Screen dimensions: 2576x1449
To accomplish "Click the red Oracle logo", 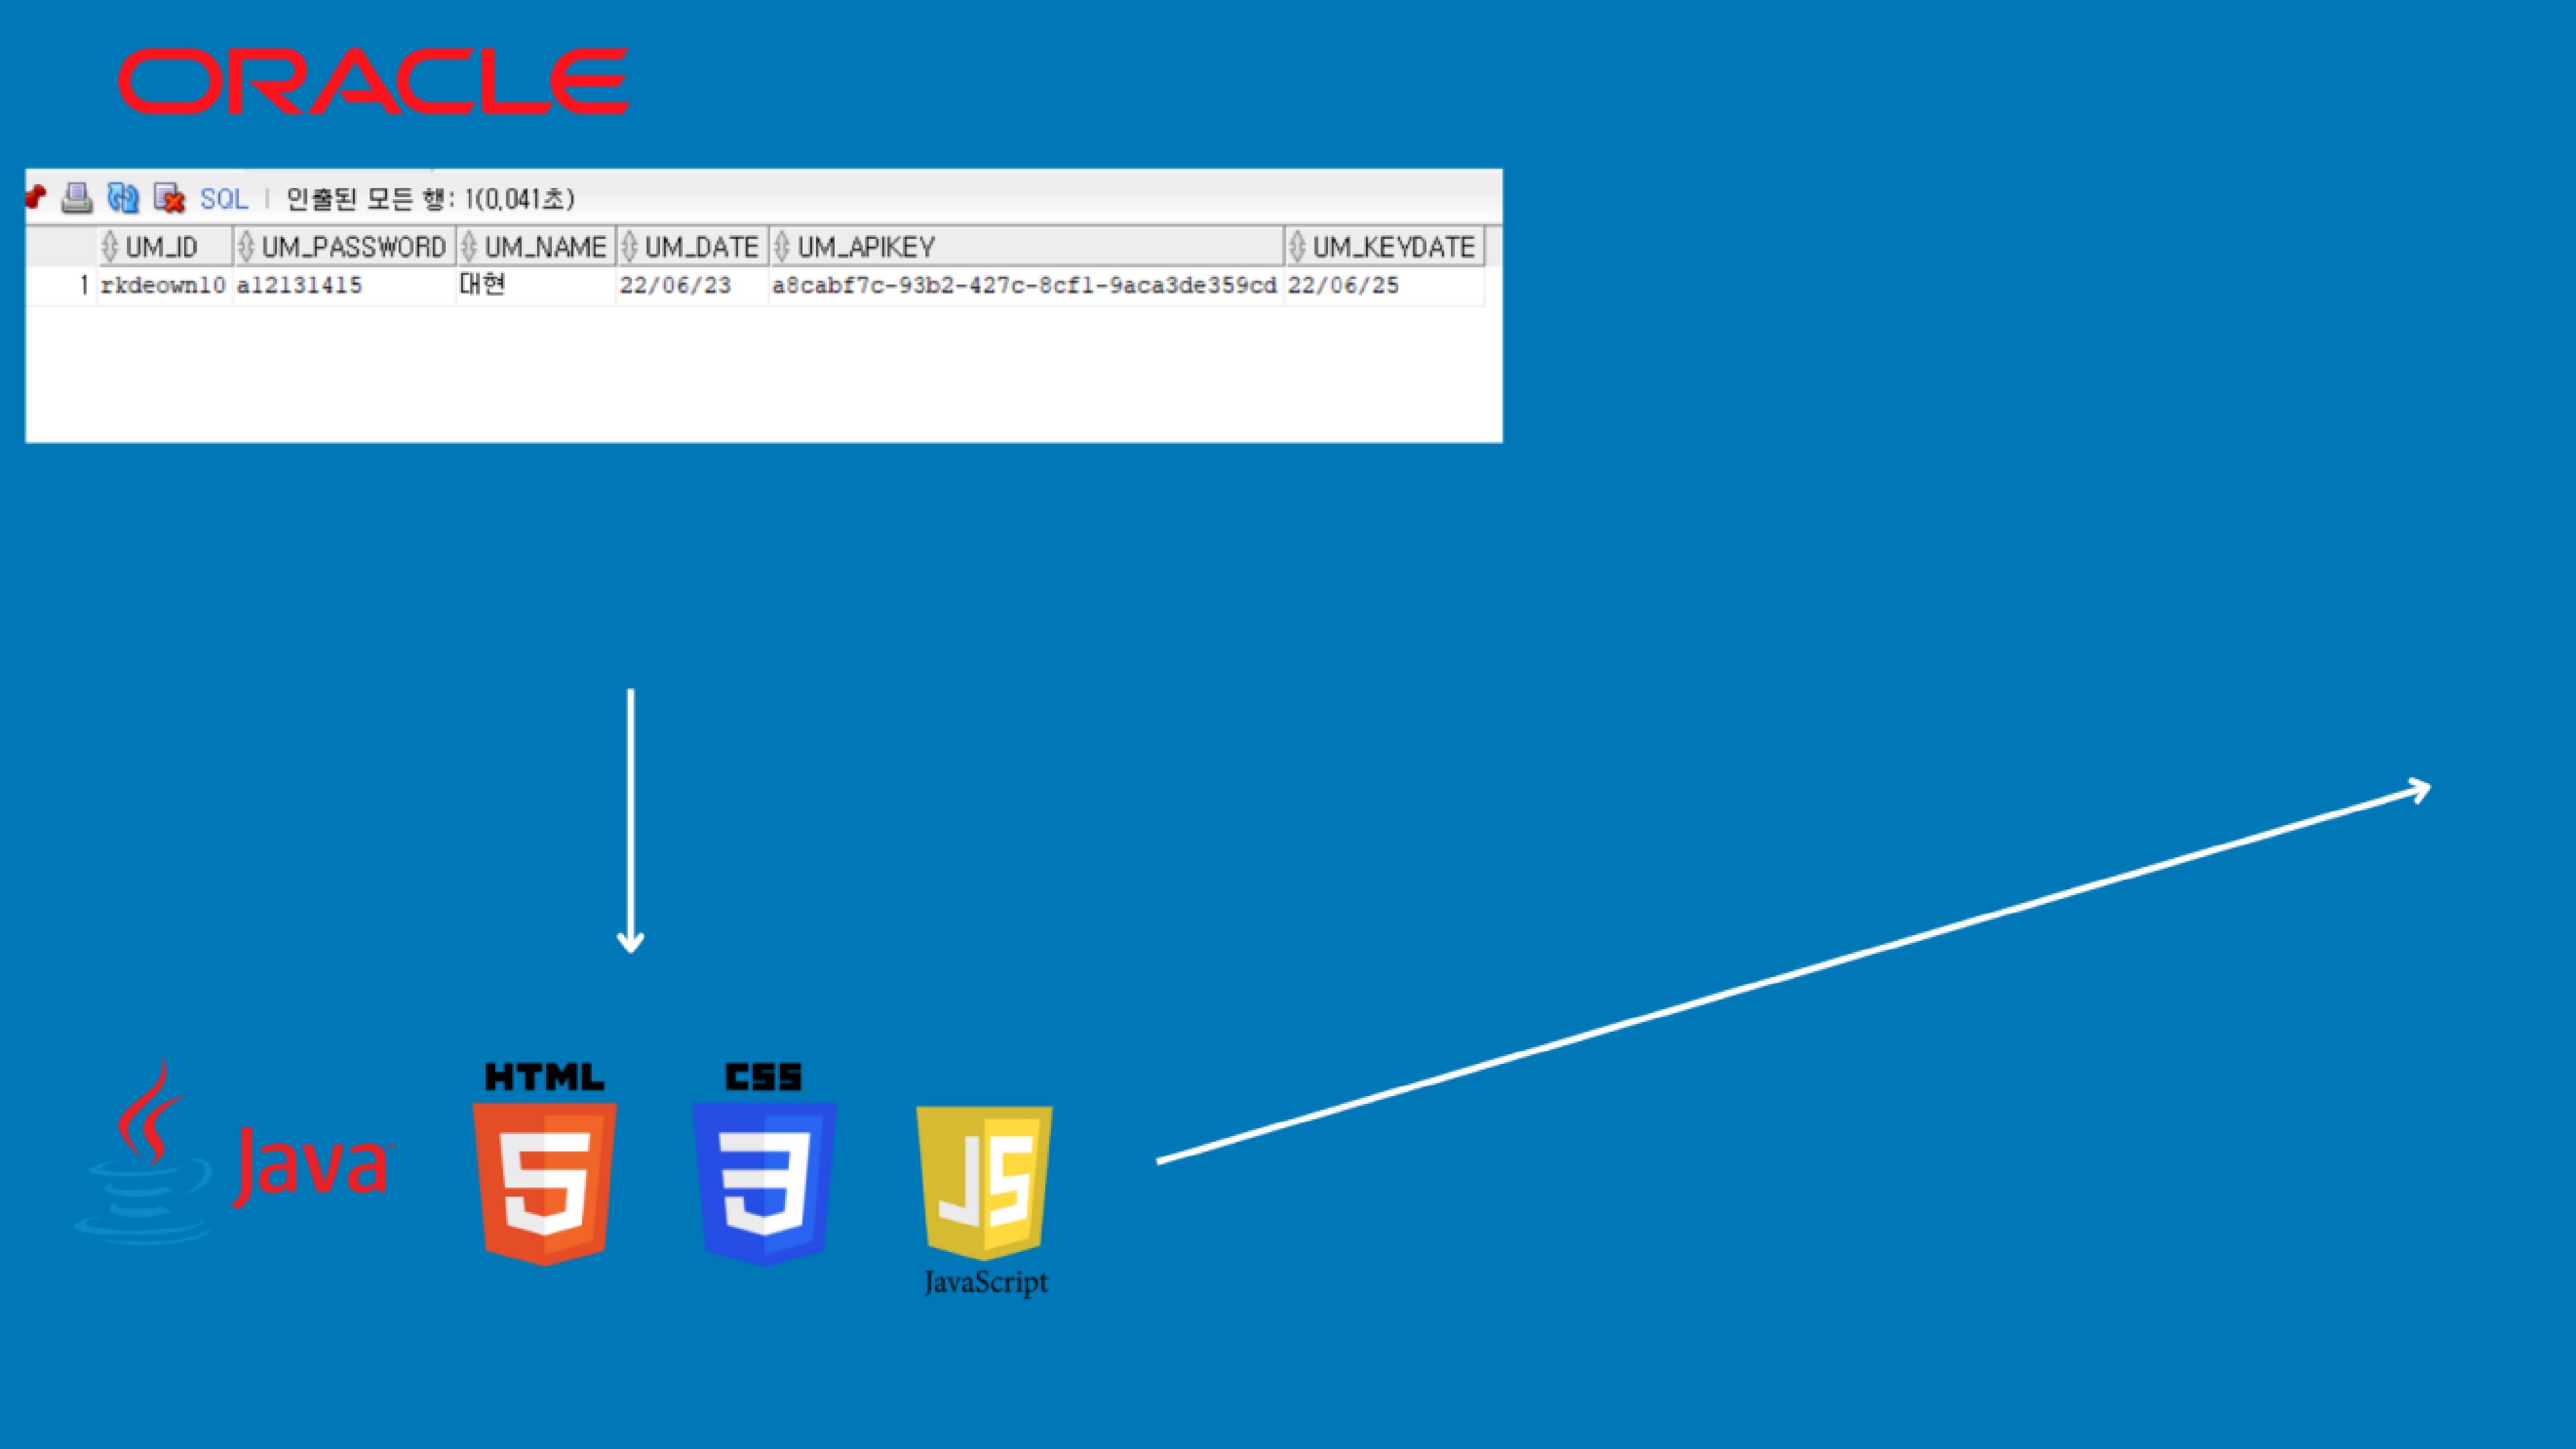I will tap(373, 81).
